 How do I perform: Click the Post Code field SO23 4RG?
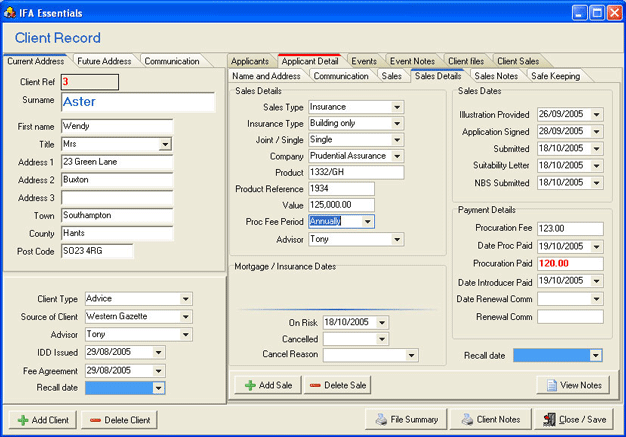pos(97,251)
